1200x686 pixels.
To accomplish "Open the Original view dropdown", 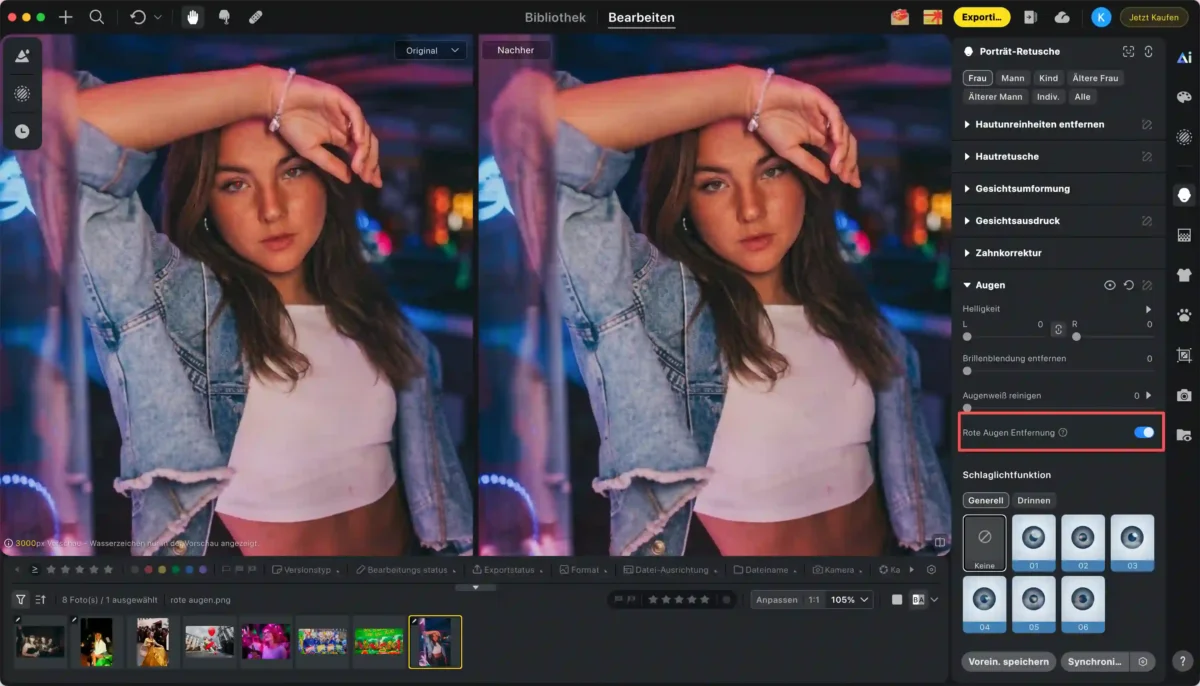I will pos(430,50).
